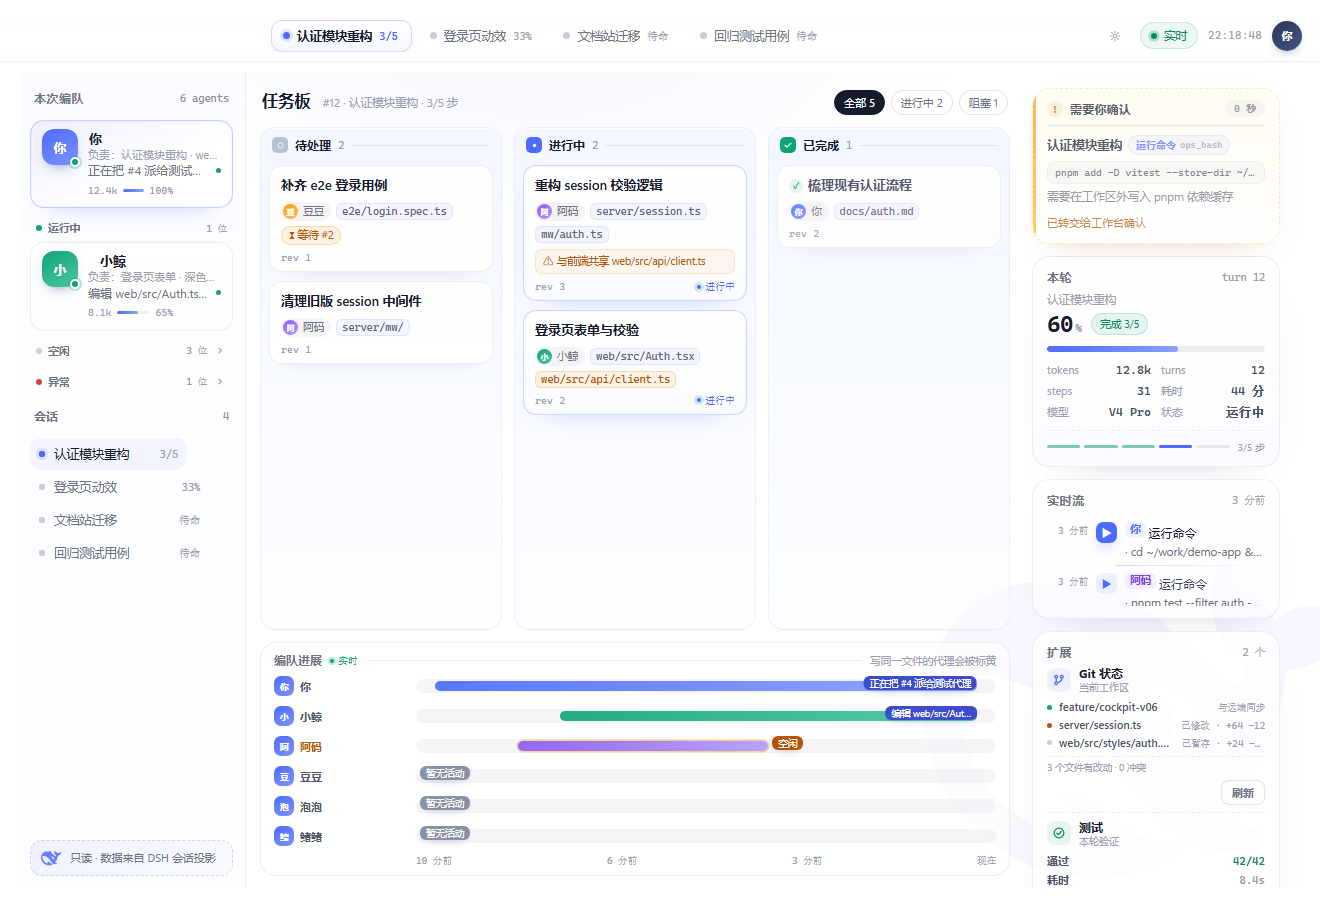
Task: Toggle the 实时 live mode pill
Action: point(1168,36)
